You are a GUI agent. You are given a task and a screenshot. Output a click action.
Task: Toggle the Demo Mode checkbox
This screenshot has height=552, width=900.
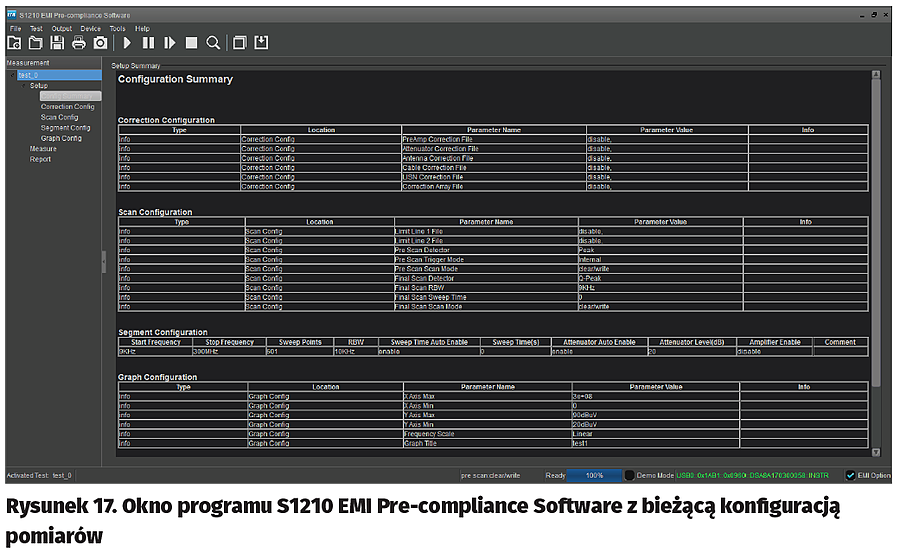(x=631, y=475)
